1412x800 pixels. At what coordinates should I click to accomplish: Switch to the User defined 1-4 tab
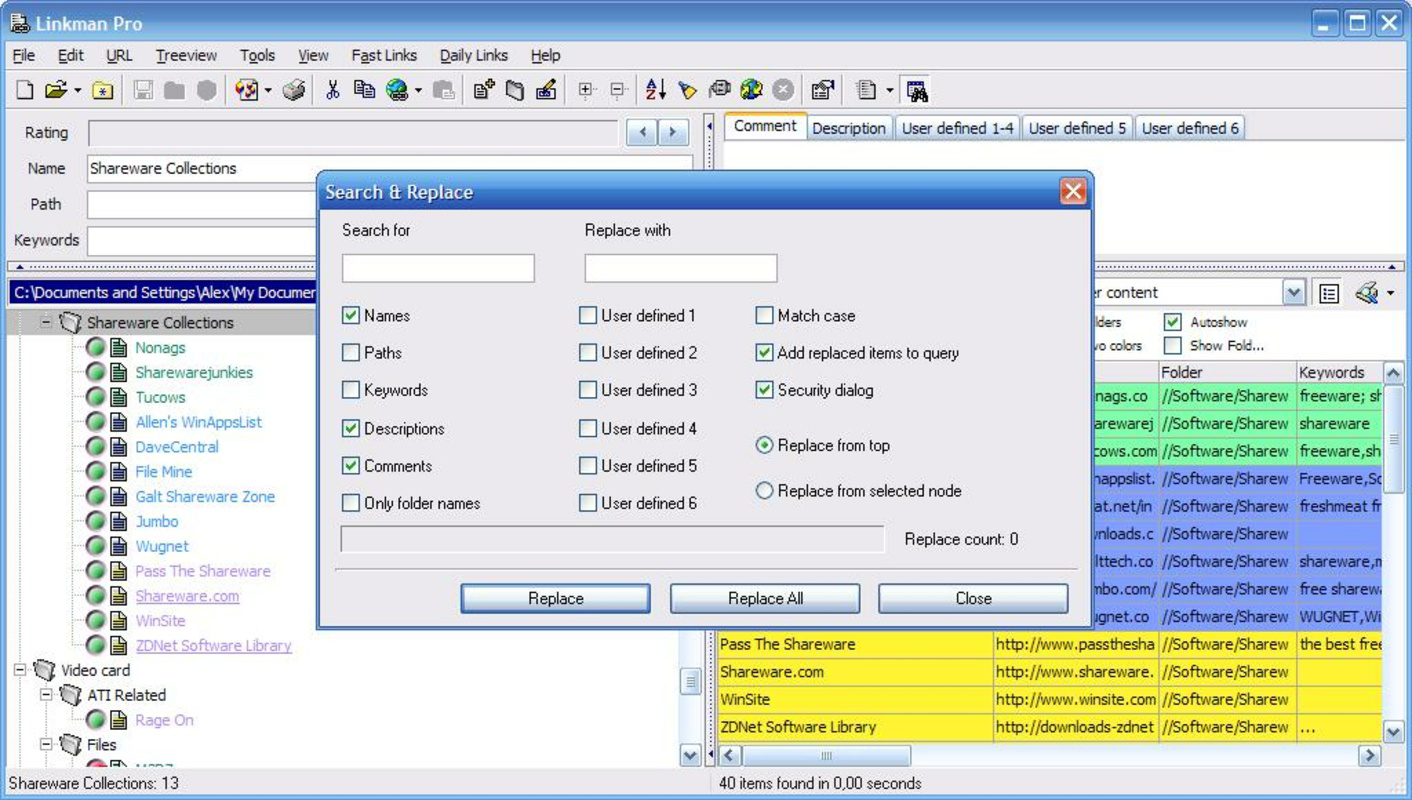click(x=957, y=128)
